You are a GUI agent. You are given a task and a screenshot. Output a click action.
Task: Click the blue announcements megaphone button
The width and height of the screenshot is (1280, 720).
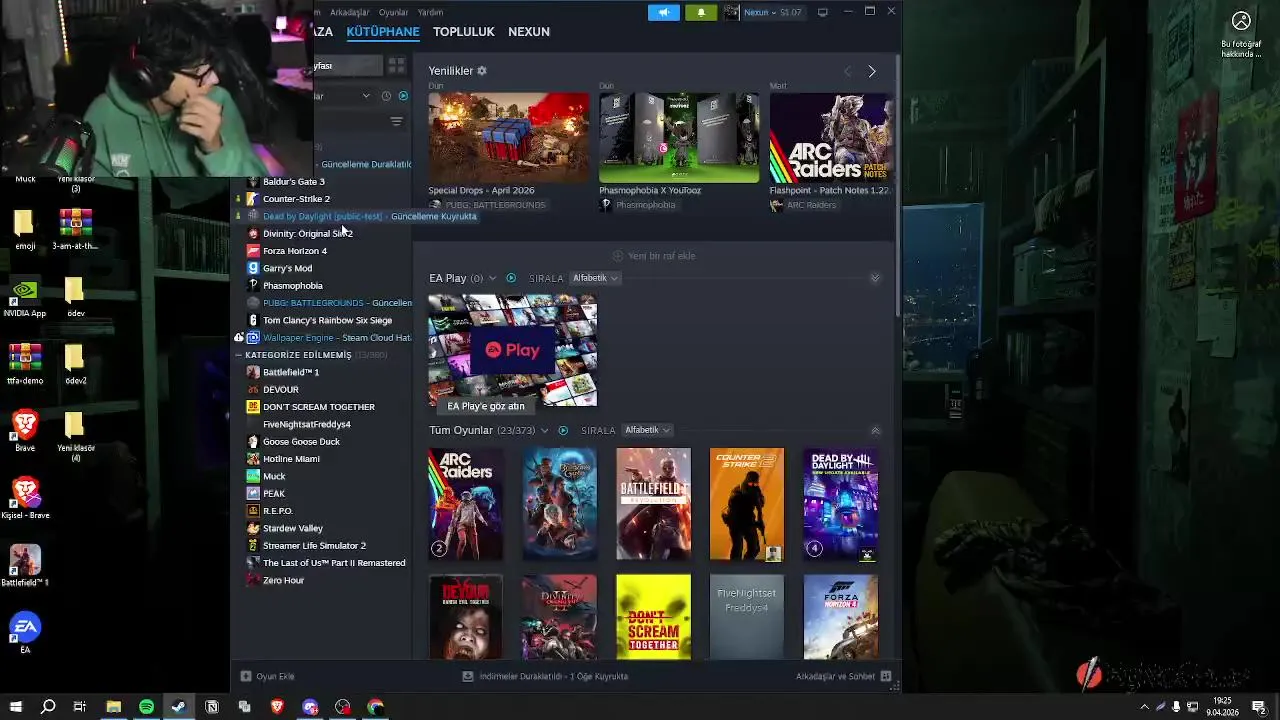point(663,12)
